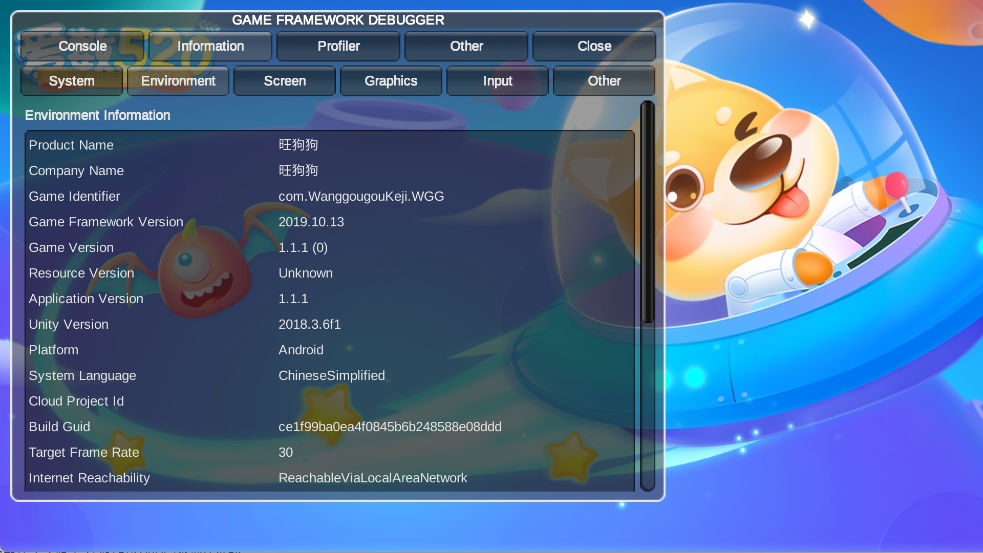Click Game Version value 1.1.1 (0)
The height and width of the screenshot is (553, 983).
pos(303,248)
